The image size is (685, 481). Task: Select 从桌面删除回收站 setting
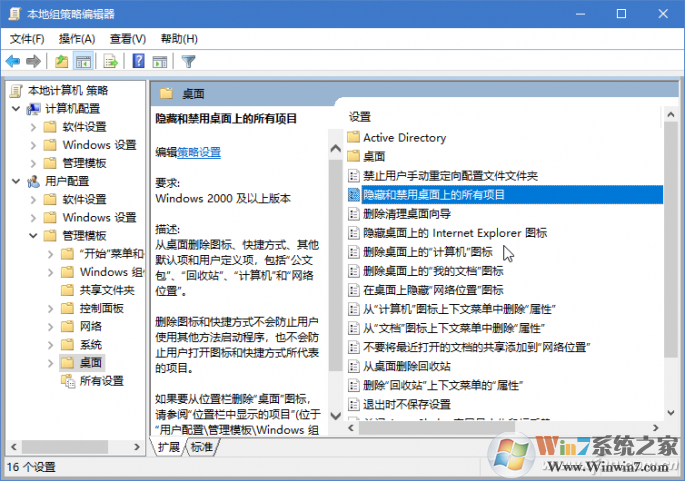407,366
